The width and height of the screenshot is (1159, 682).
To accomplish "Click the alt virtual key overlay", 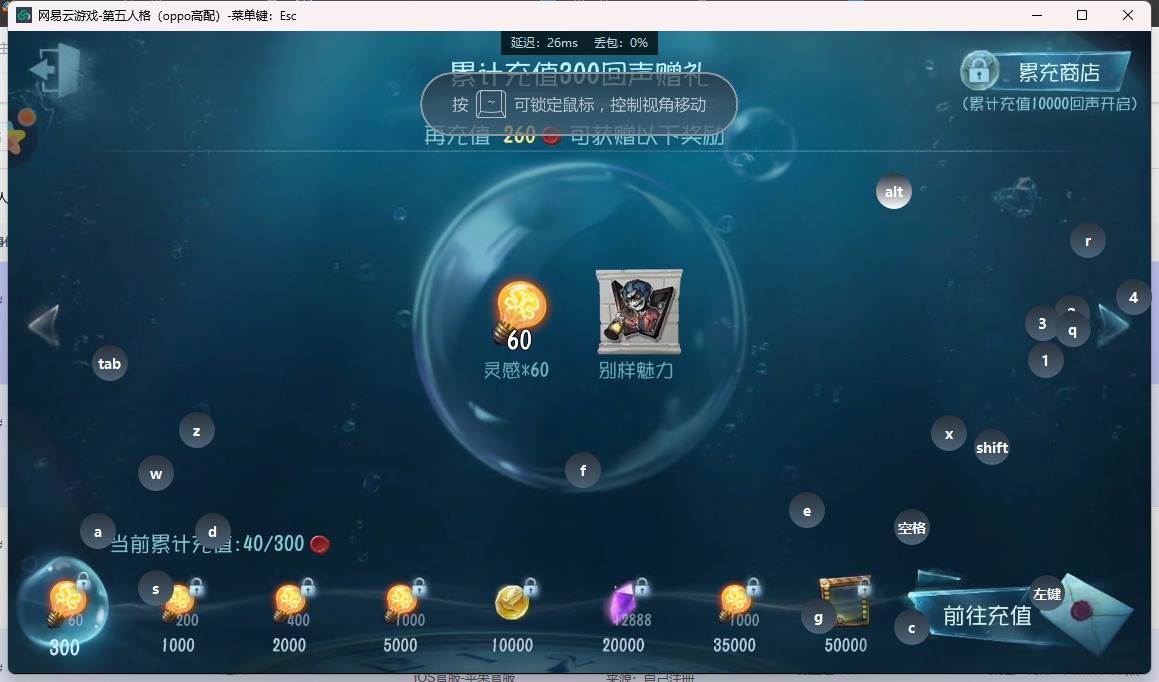I will tap(894, 191).
